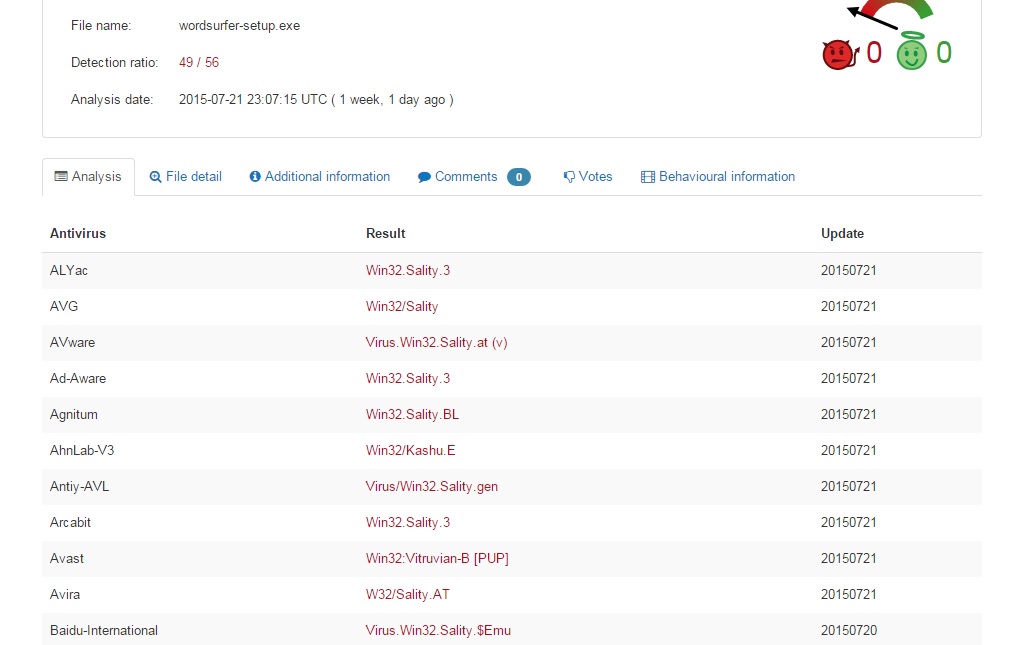Click the Ad-Aware antivirus name

[x=78, y=379]
